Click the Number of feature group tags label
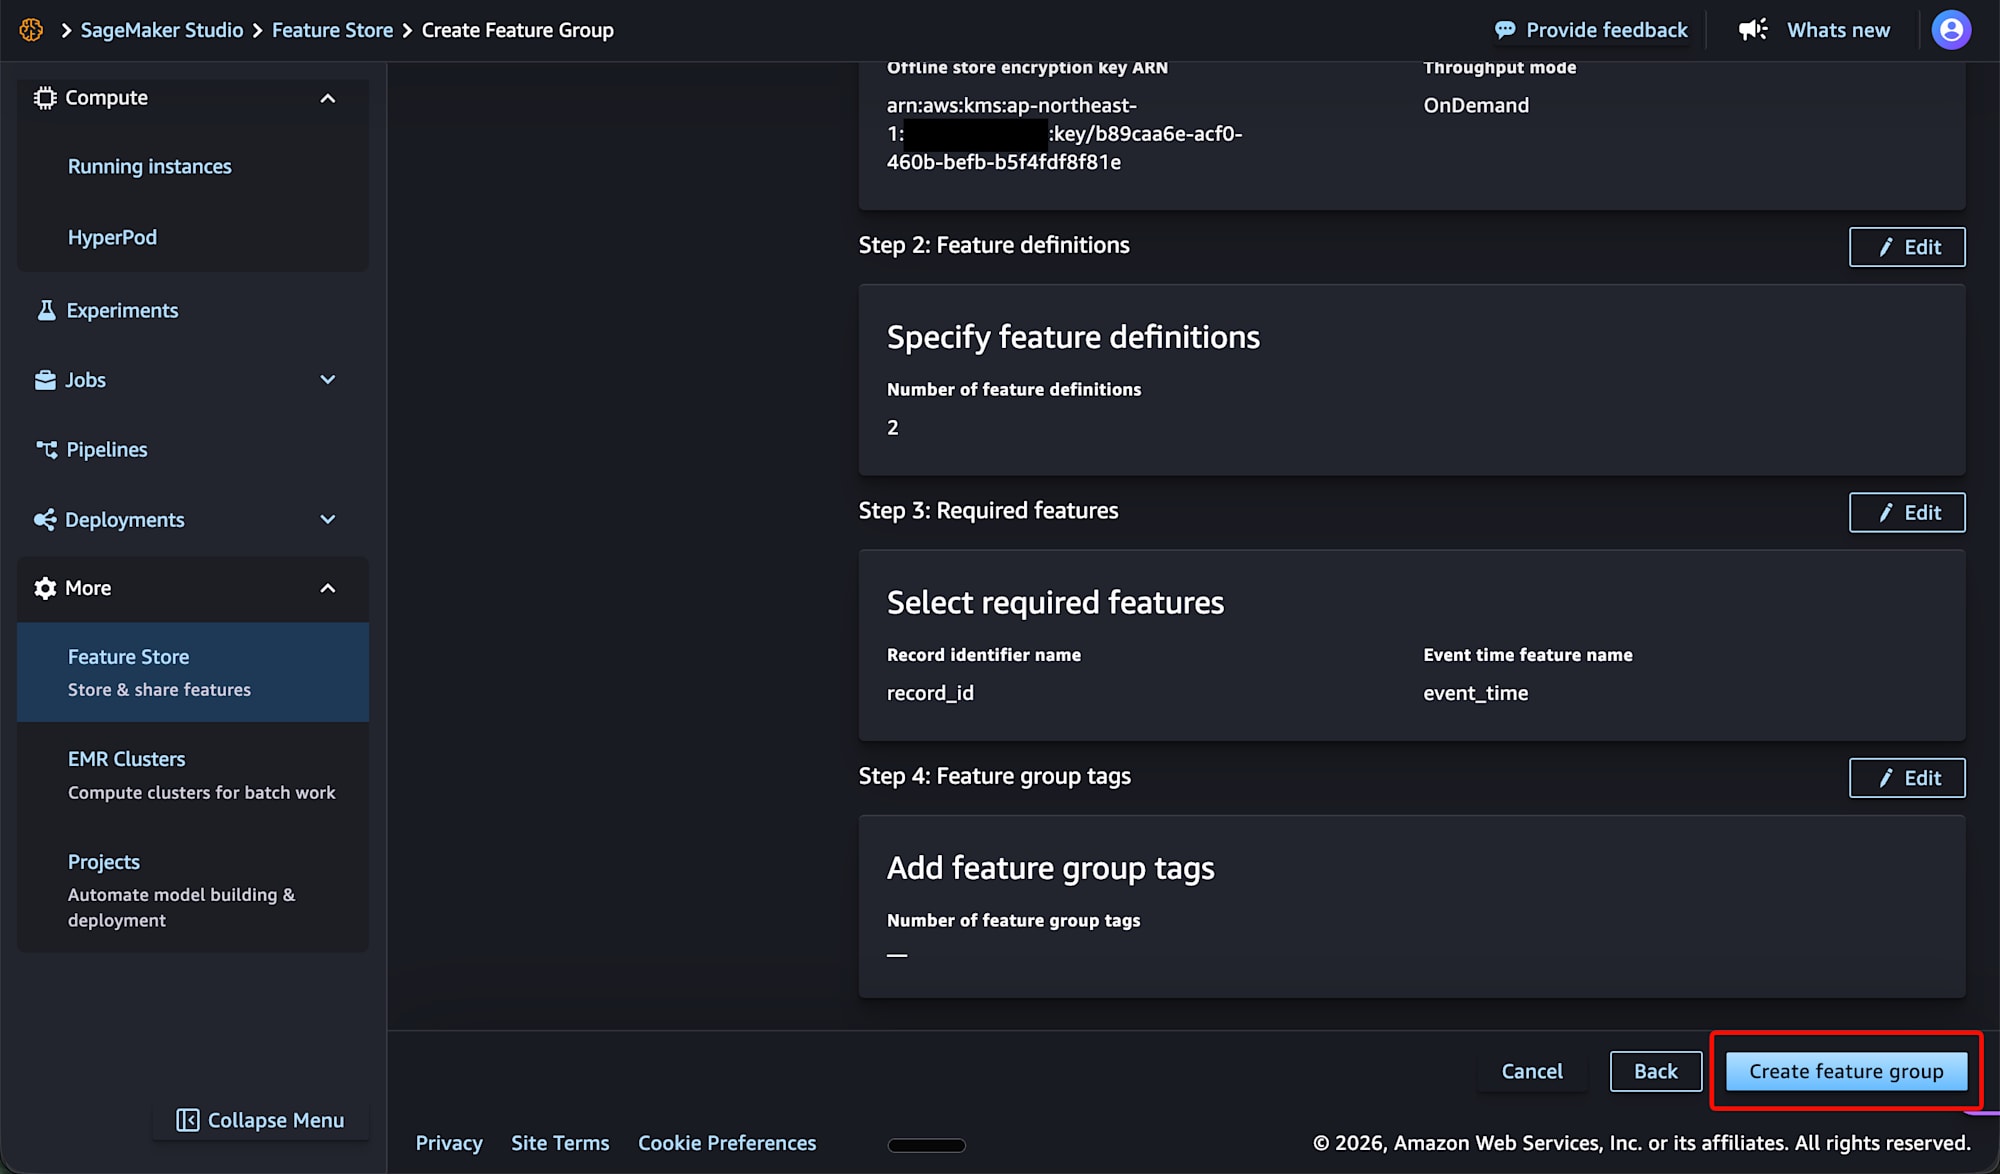Image resolution: width=2000 pixels, height=1174 pixels. (x=1014, y=921)
